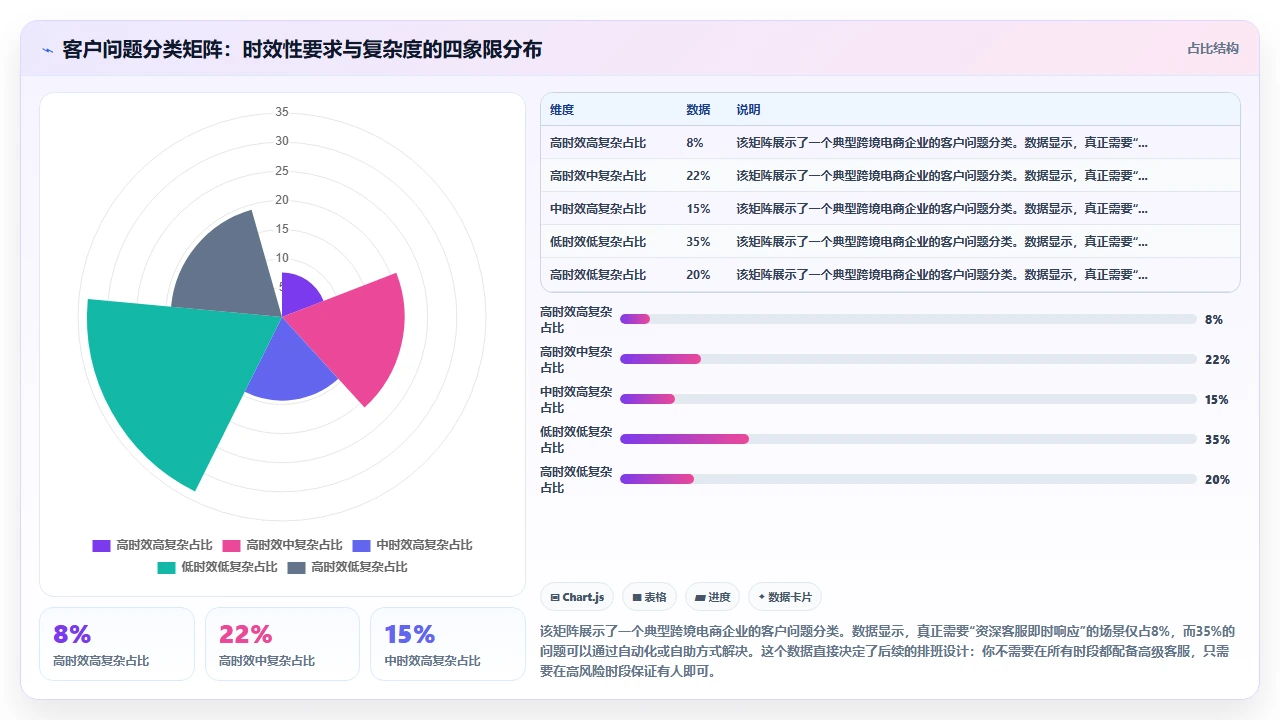This screenshot has width=1280, height=720.
Task: Select the 数据卡片 tag chip
Action: [785, 597]
